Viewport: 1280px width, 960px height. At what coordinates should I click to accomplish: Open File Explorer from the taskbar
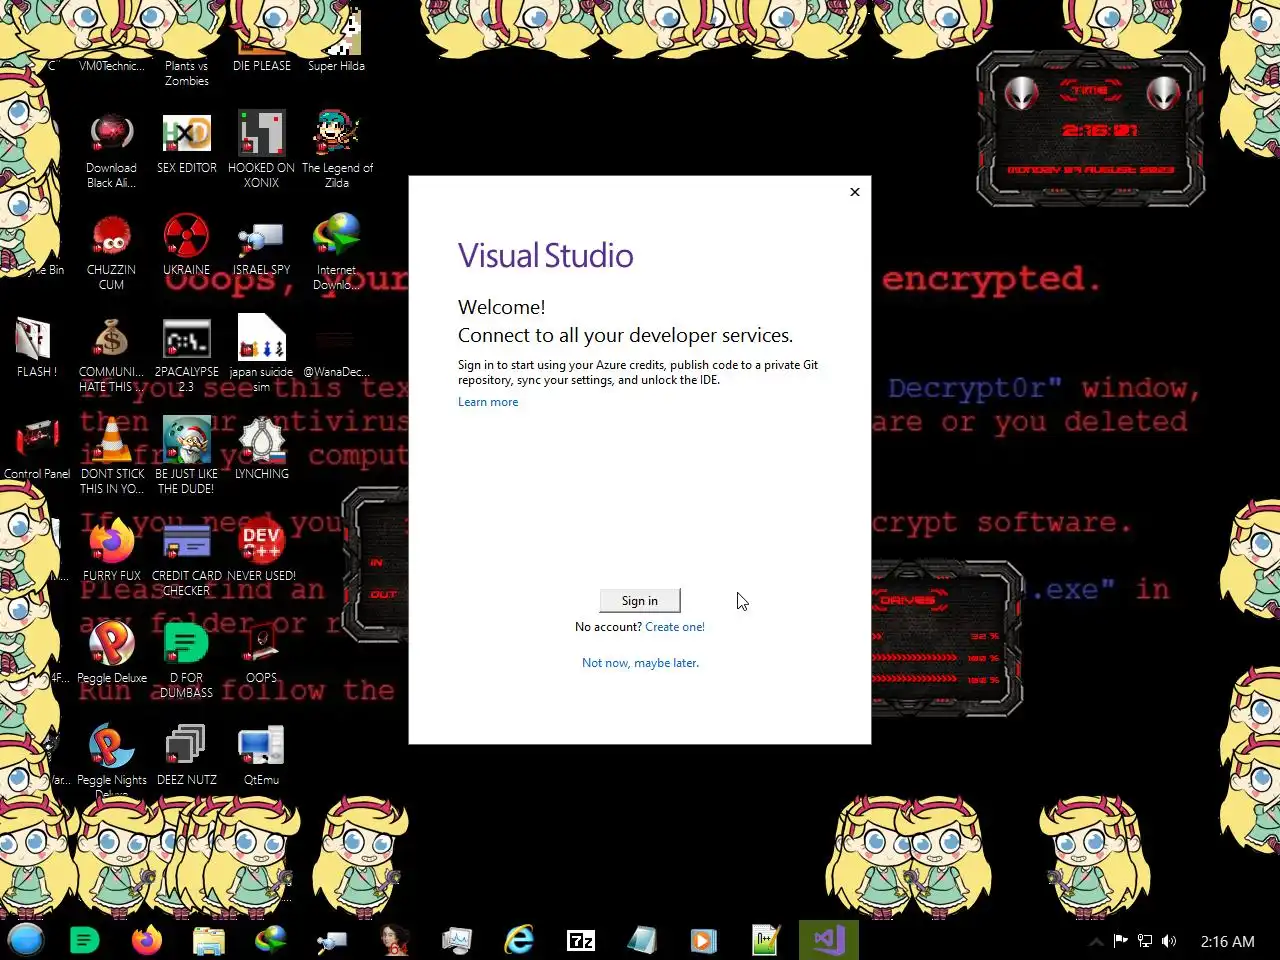[x=209, y=940]
